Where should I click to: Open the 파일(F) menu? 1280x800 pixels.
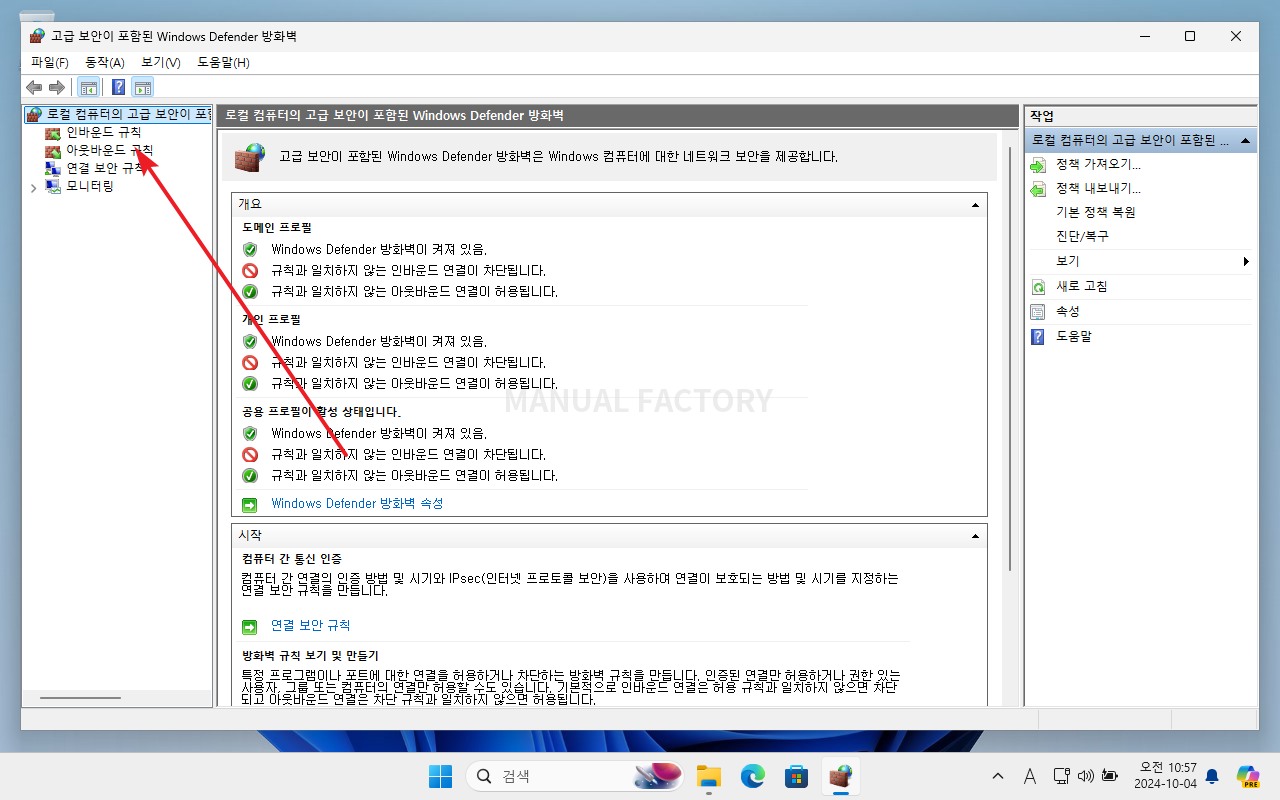pyautogui.click(x=50, y=62)
